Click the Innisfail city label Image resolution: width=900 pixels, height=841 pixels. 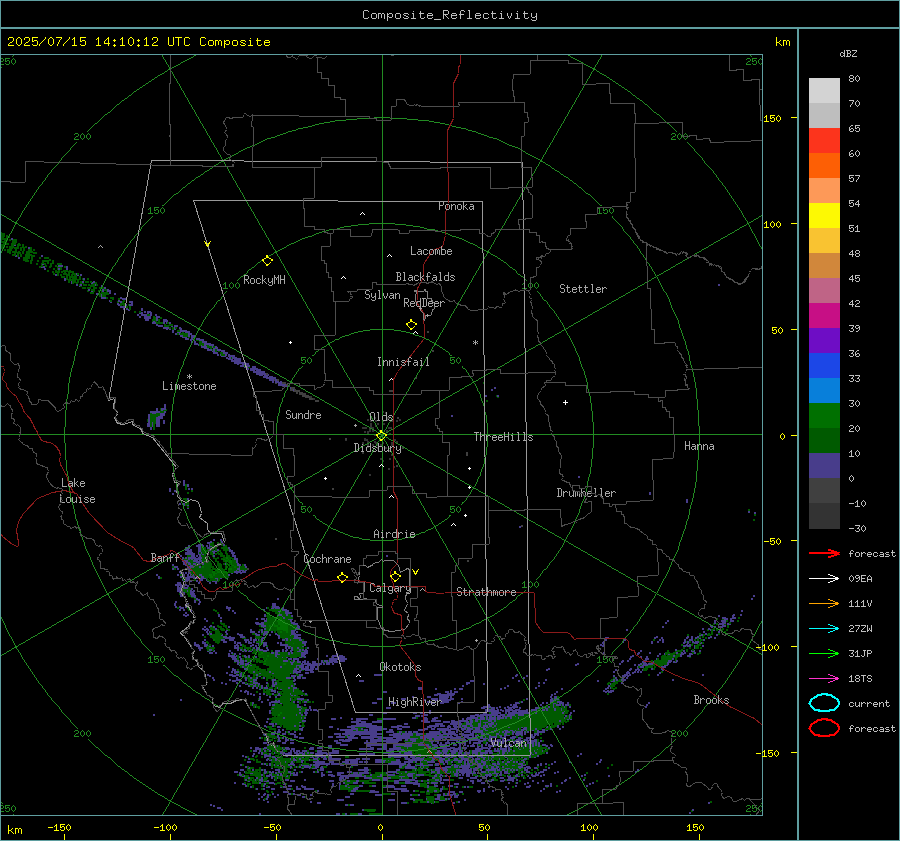pos(403,362)
